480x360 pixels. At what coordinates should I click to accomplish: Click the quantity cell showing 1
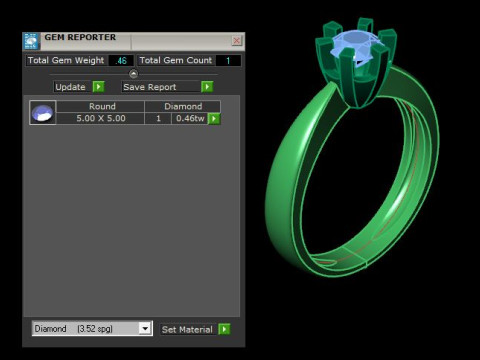(x=158, y=118)
